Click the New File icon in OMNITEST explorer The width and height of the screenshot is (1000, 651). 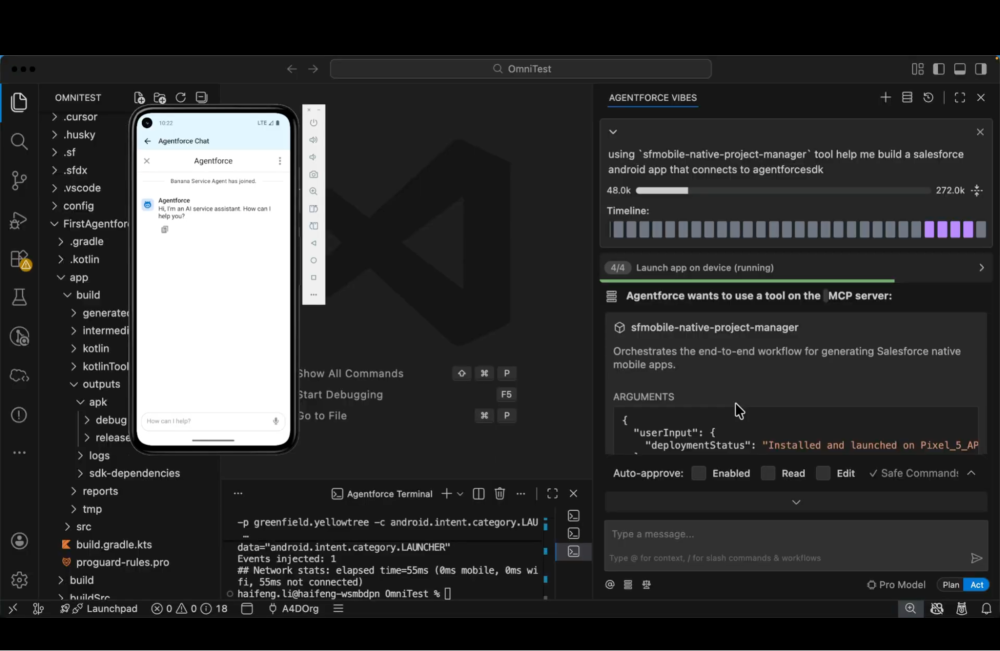[139, 97]
